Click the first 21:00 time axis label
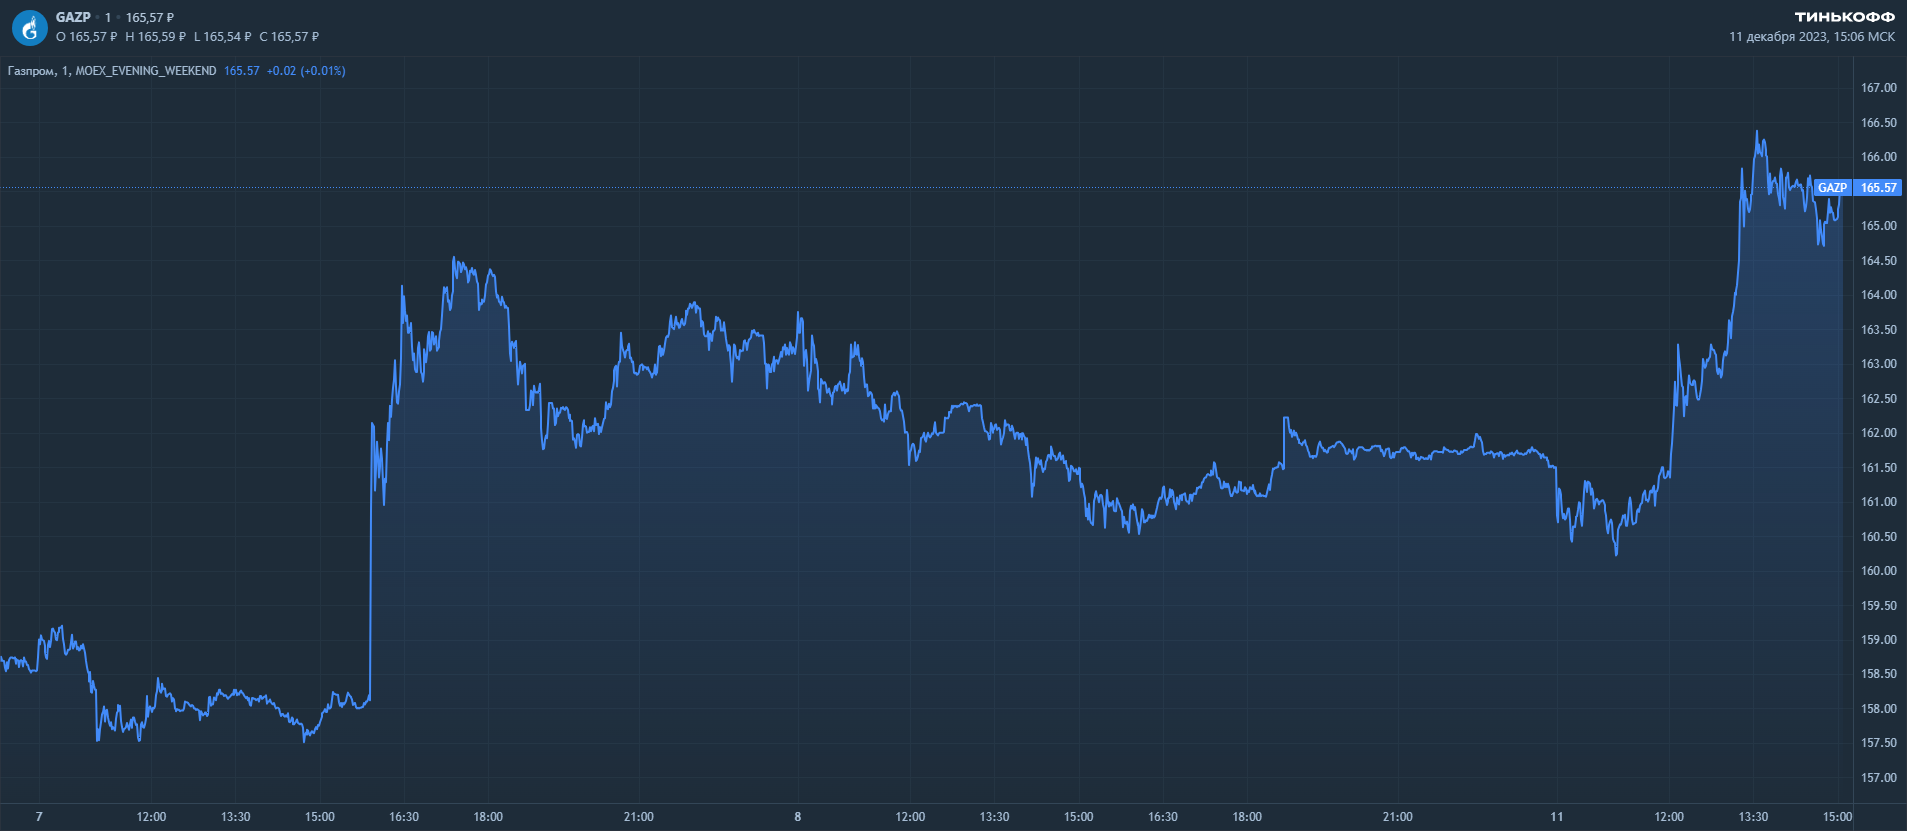The image size is (1907, 831). [639, 817]
